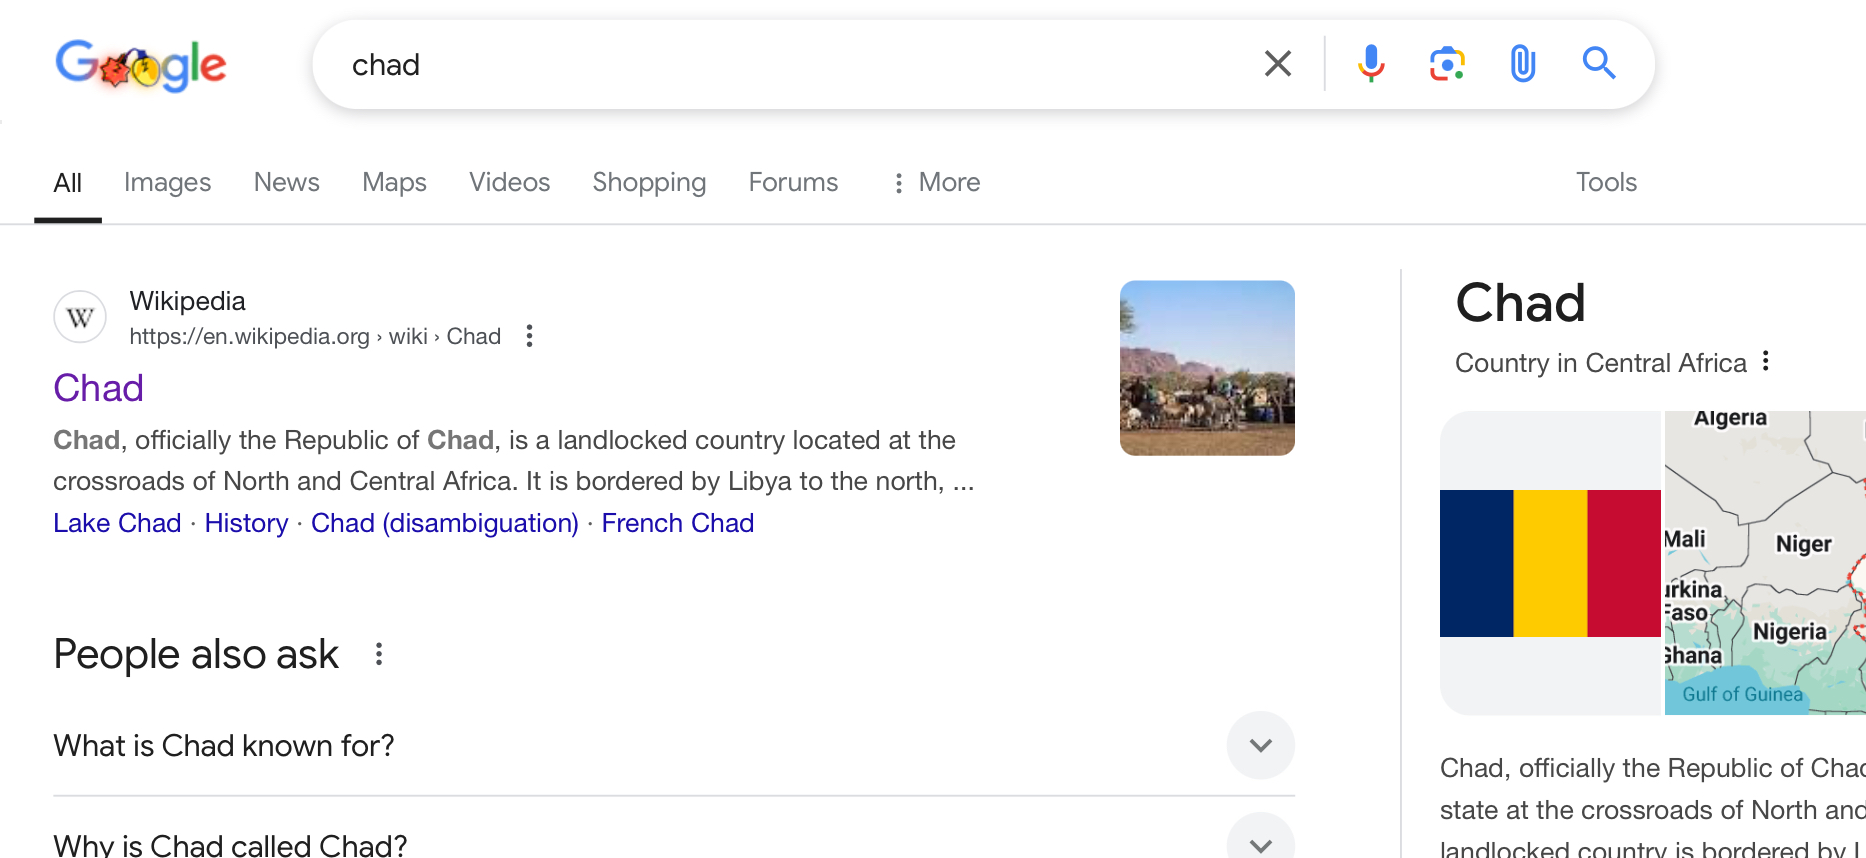Open the Chad Wikipedia article link
Image resolution: width=1866 pixels, height=858 pixels.
pos(98,388)
